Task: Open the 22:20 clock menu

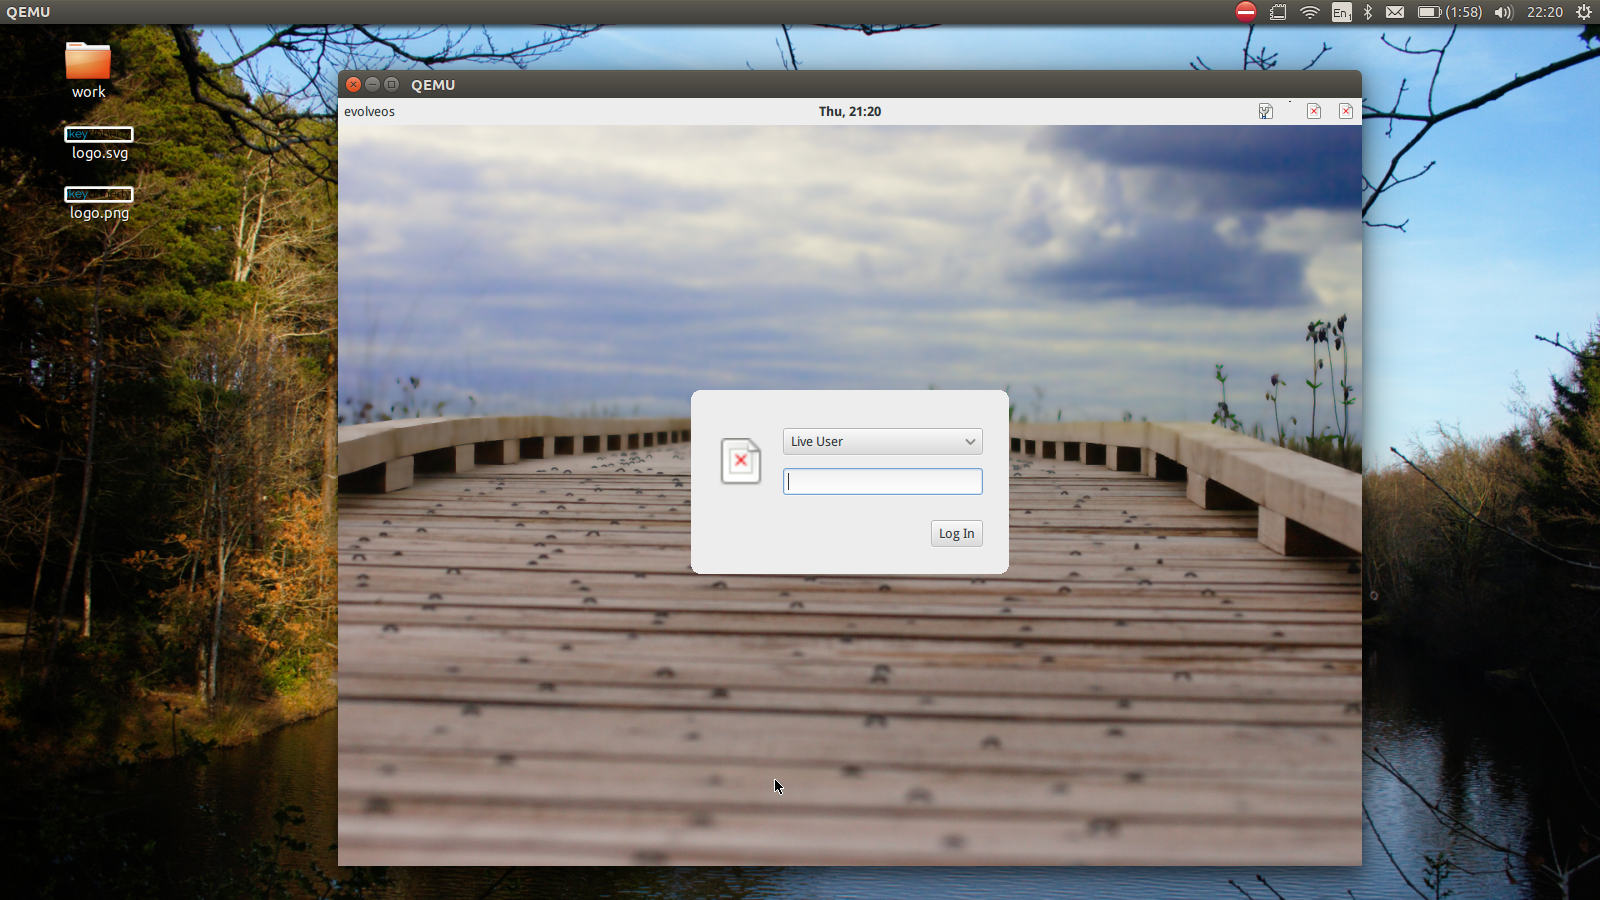Action: [1545, 12]
